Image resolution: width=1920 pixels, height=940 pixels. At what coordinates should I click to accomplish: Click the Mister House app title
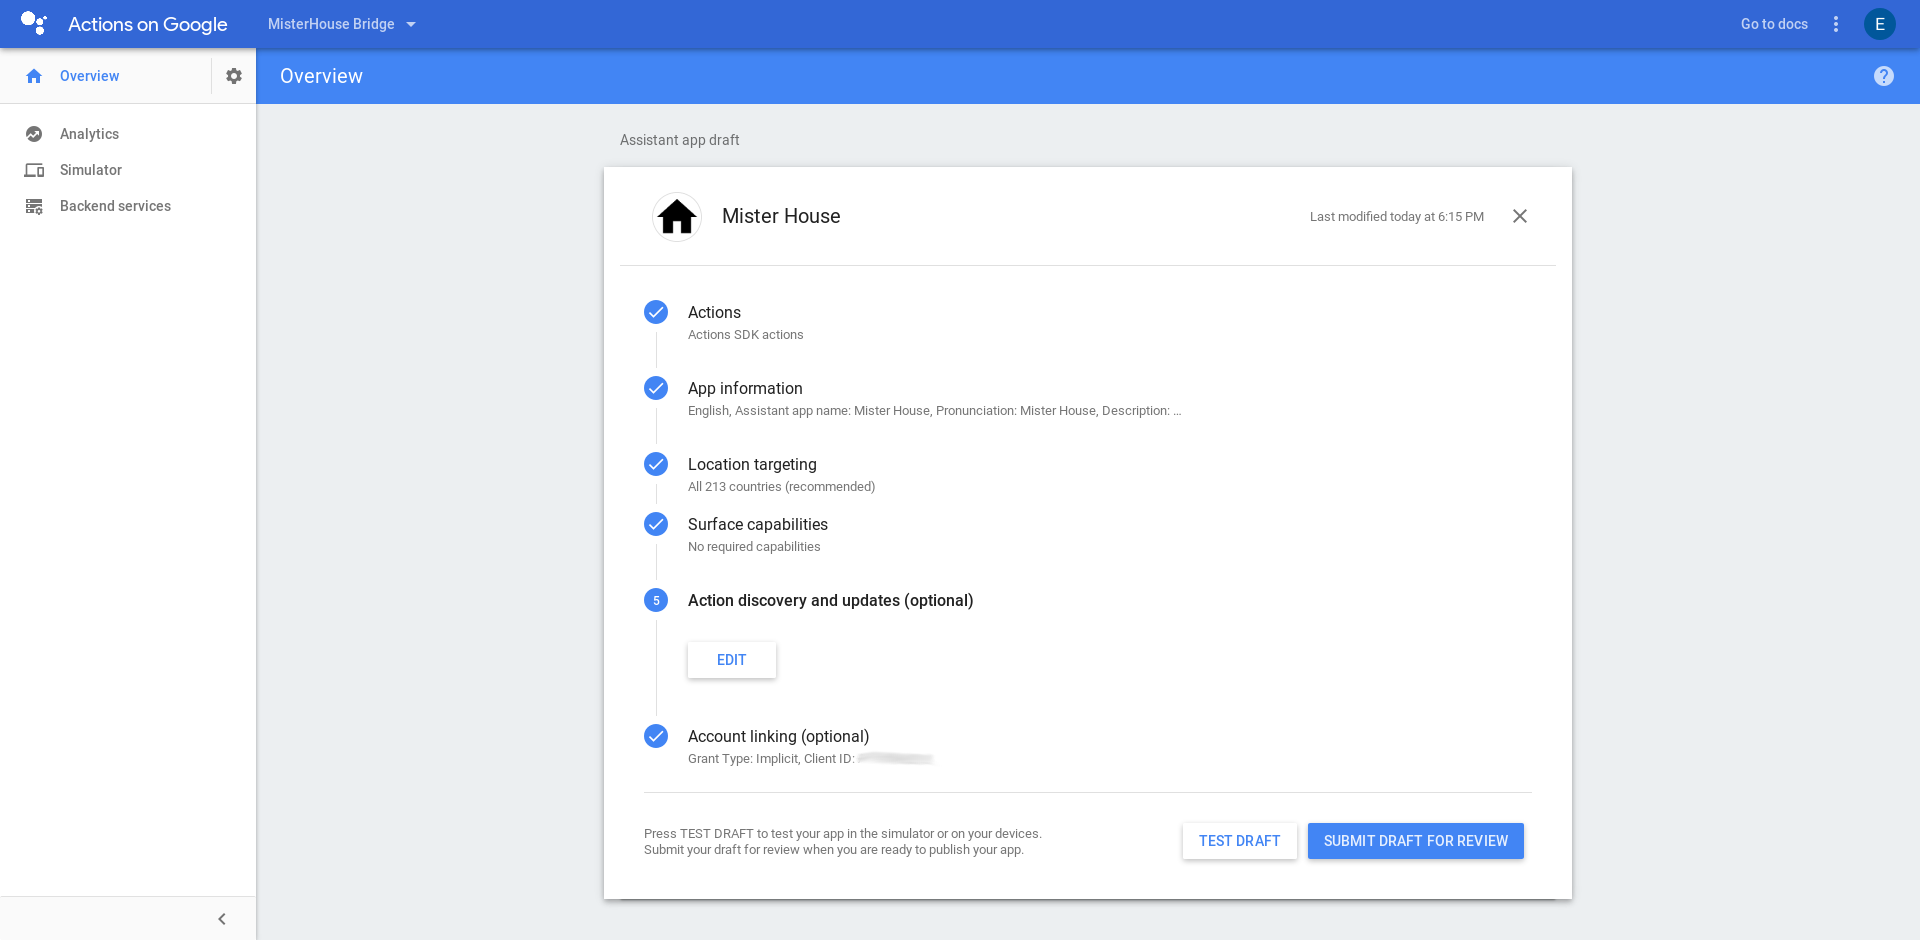point(781,216)
